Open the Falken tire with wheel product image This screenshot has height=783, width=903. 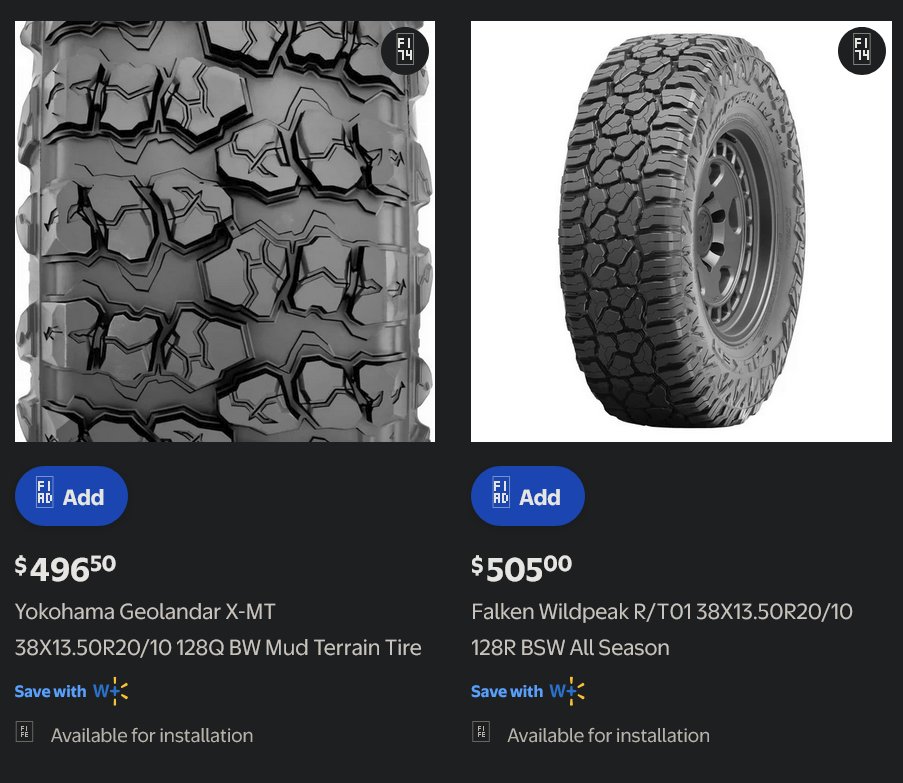[681, 231]
